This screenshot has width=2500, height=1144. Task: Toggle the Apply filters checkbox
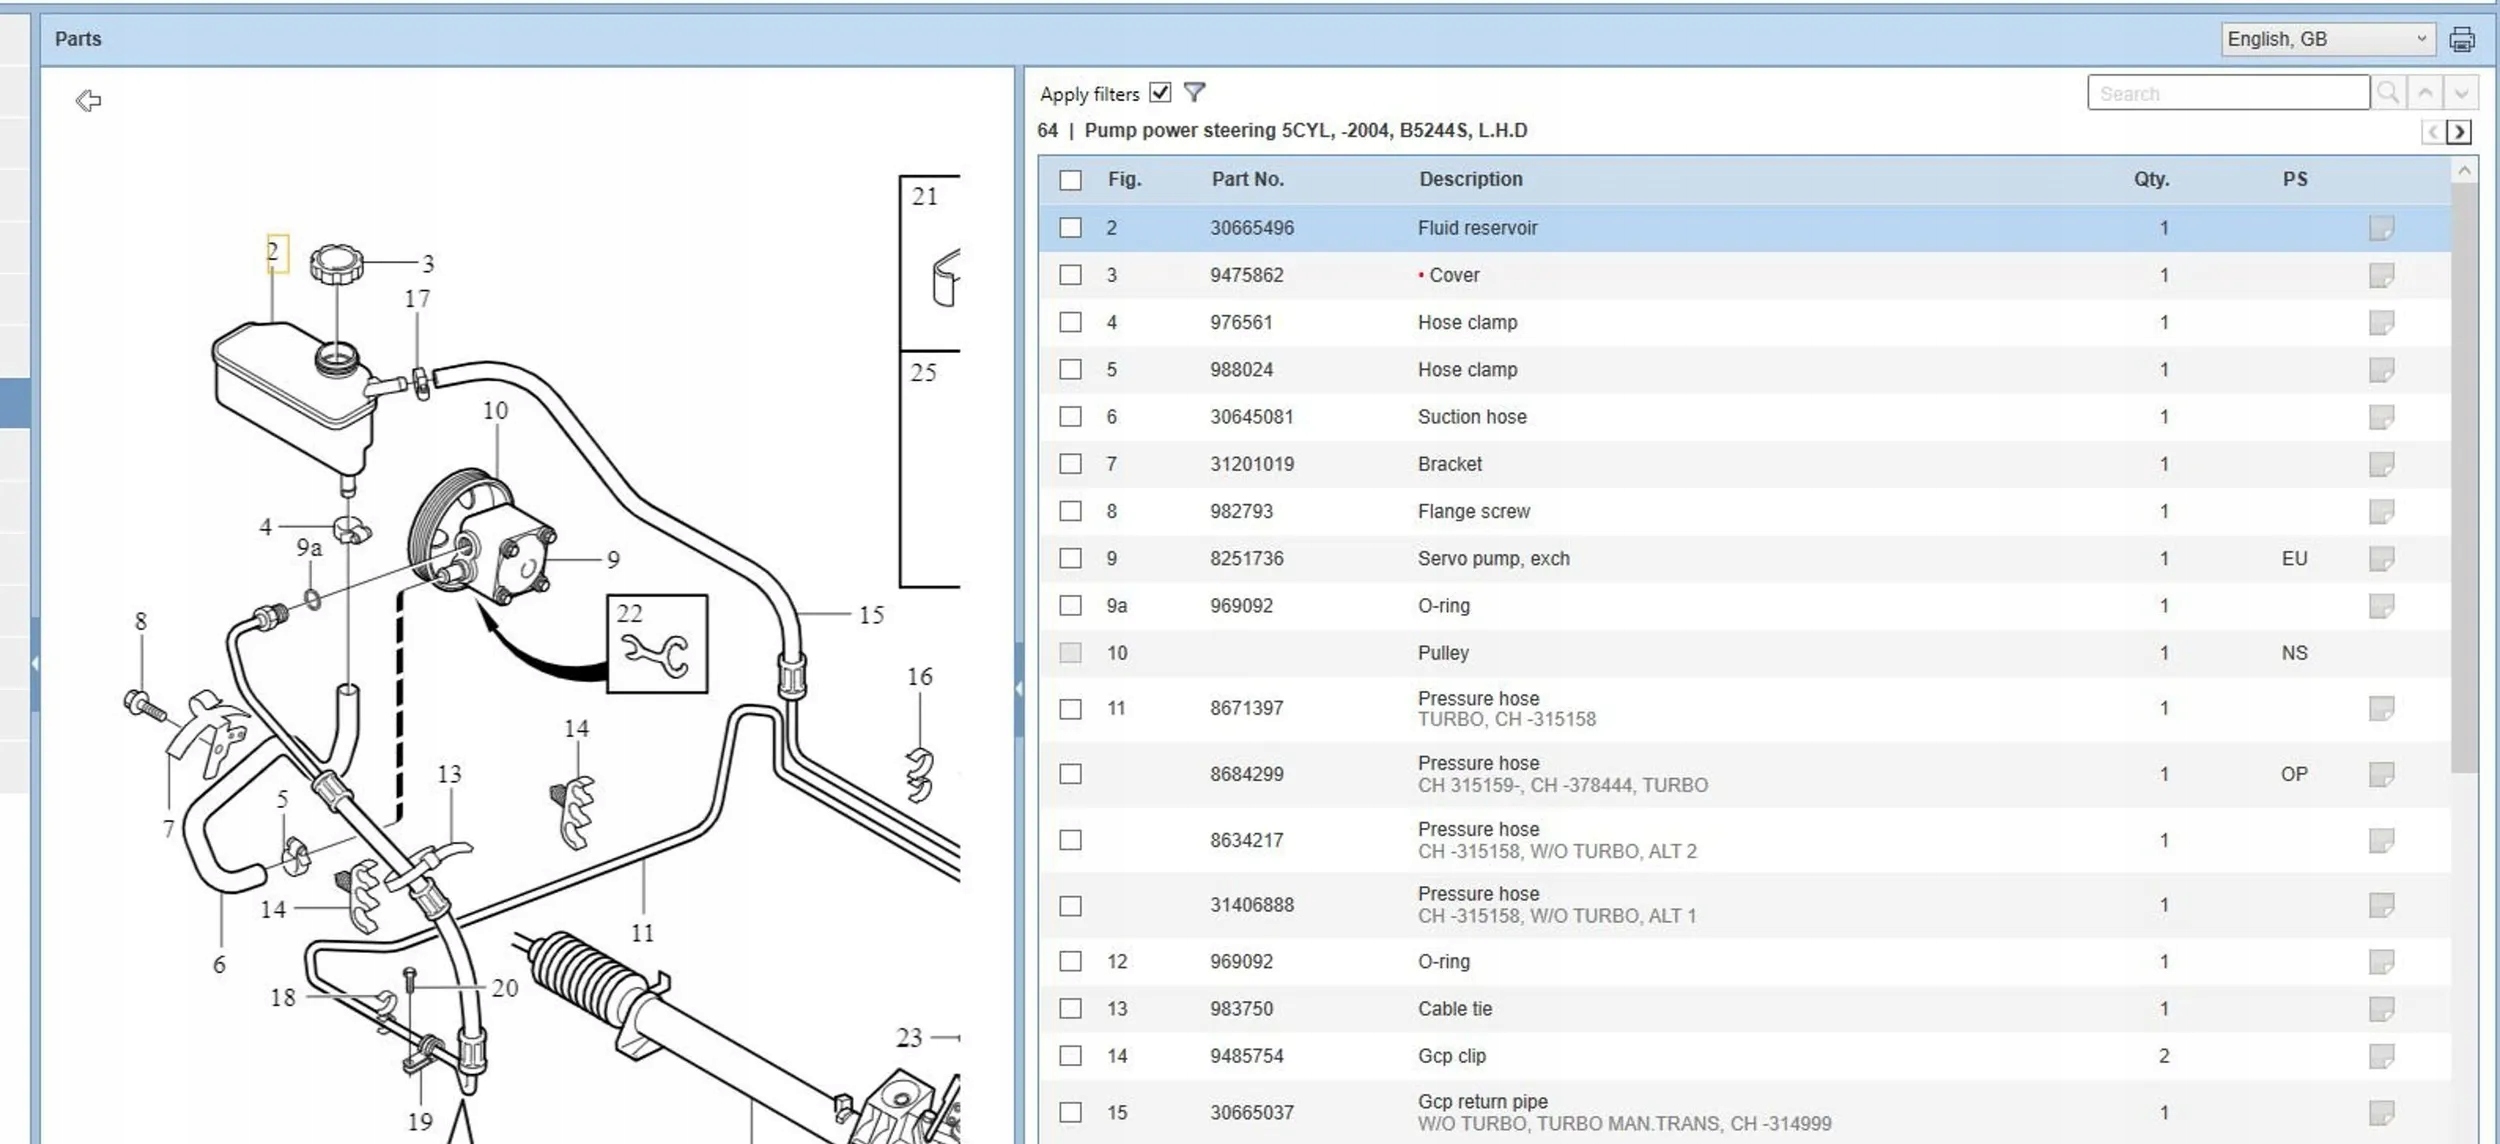pyautogui.click(x=1160, y=93)
